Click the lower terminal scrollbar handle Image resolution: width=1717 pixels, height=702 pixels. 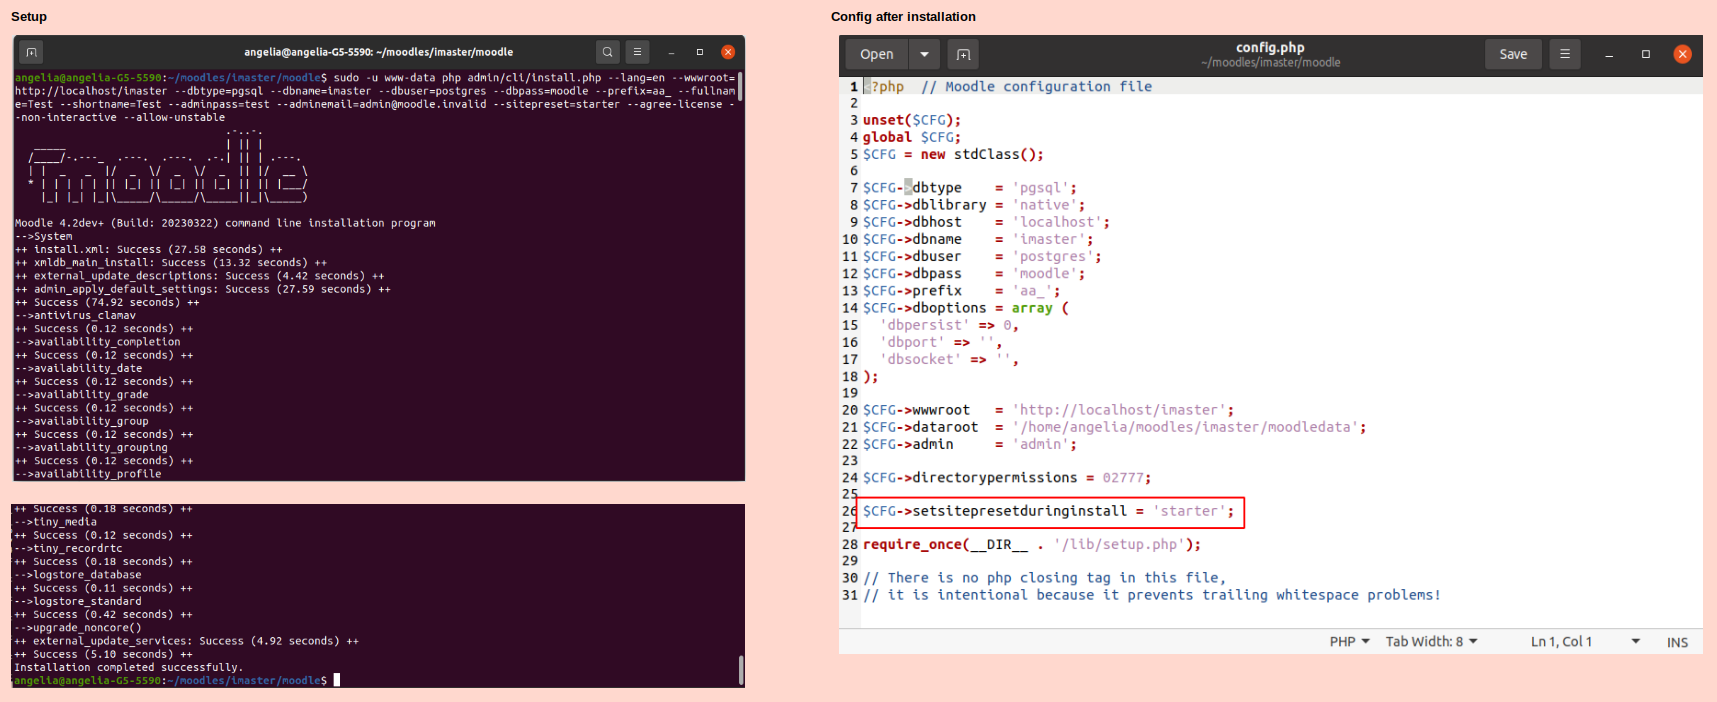740,670
